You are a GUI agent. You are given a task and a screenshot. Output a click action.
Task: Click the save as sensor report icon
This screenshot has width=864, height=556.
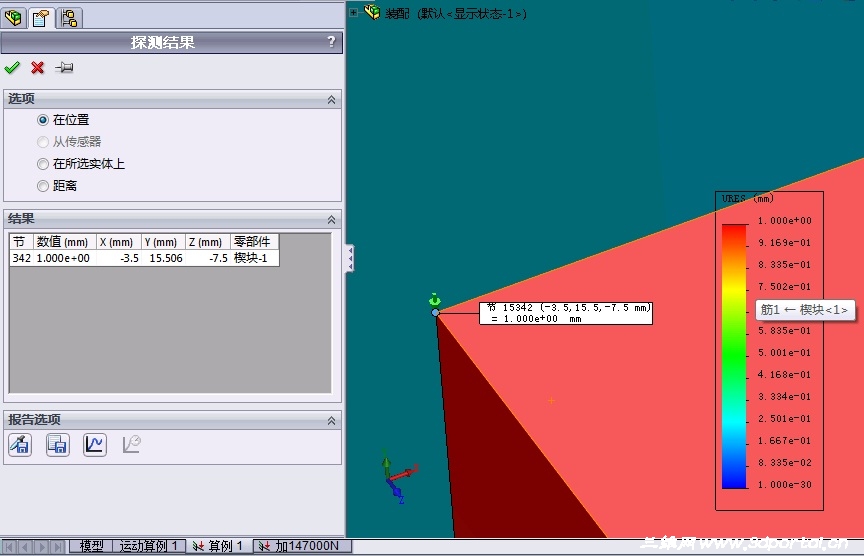pyautogui.click(x=20, y=445)
